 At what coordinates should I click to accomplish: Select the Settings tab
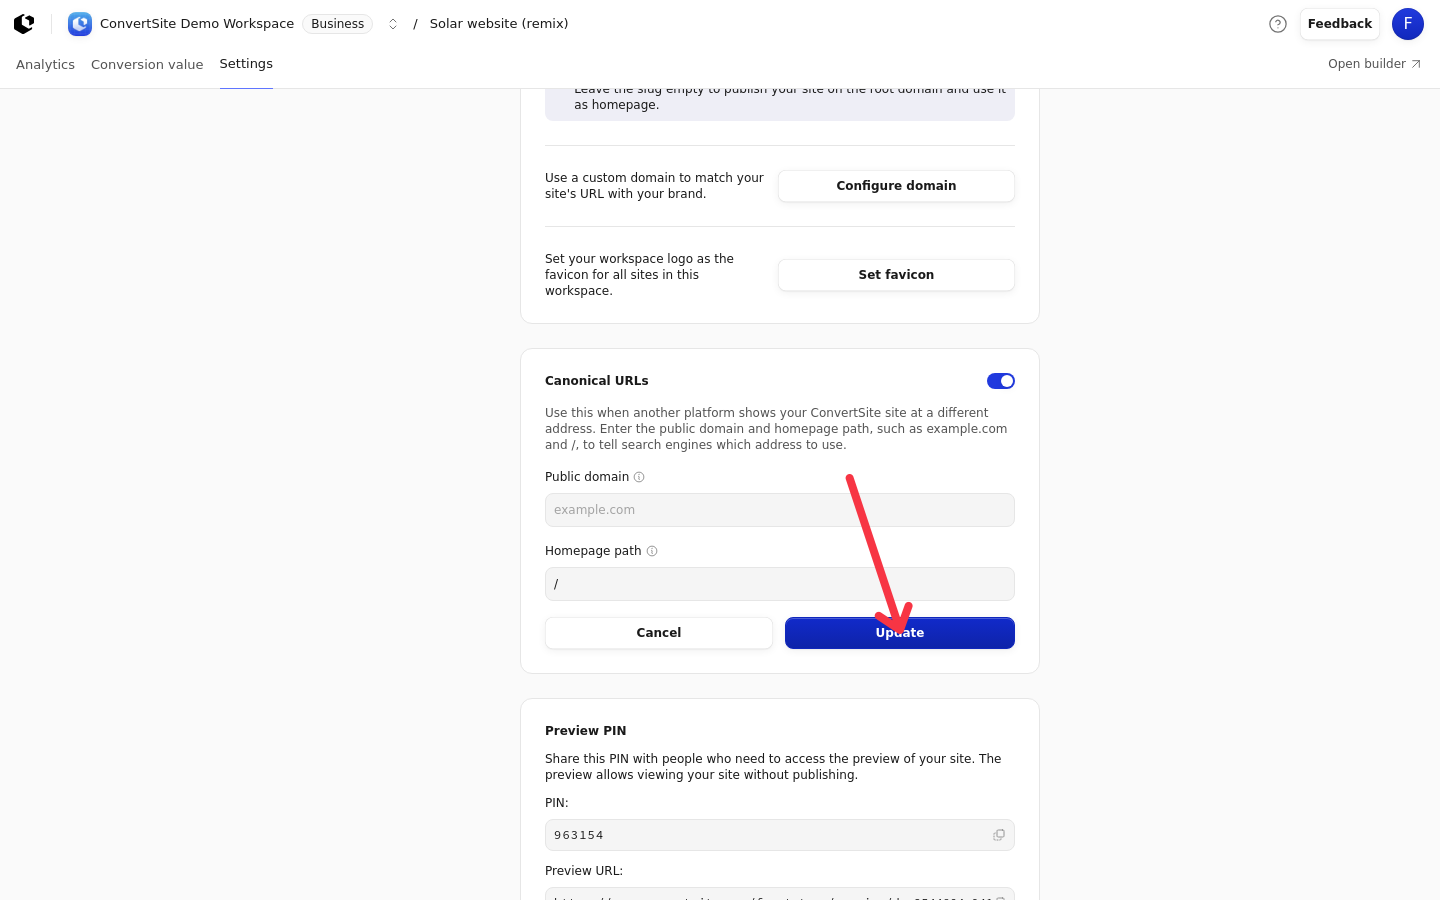[246, 64]
